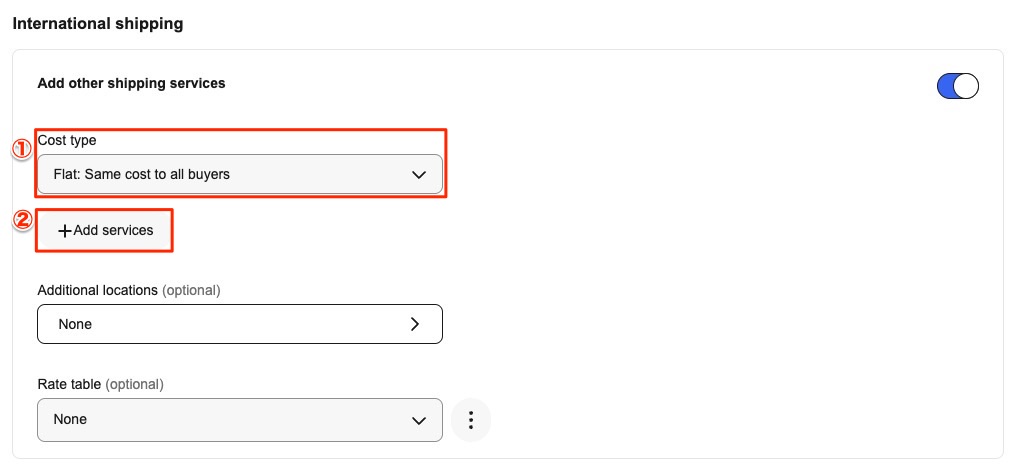Select the 'Flat: Same cost to all buyers' text
Image resolution: width=1016 pixels, height=474 pixels.
[x=141, y=174]
